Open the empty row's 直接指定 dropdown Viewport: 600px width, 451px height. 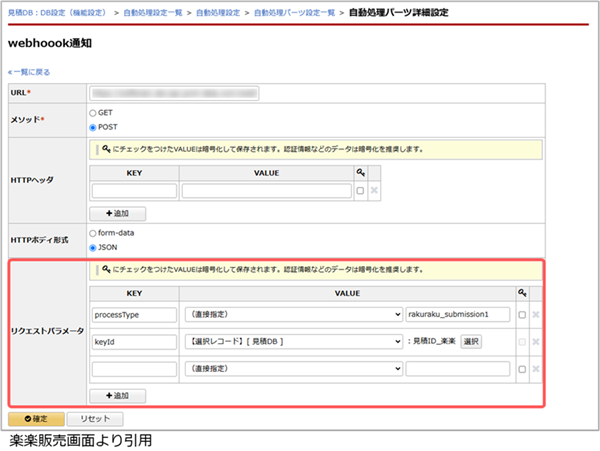click(x=292, y=369)
